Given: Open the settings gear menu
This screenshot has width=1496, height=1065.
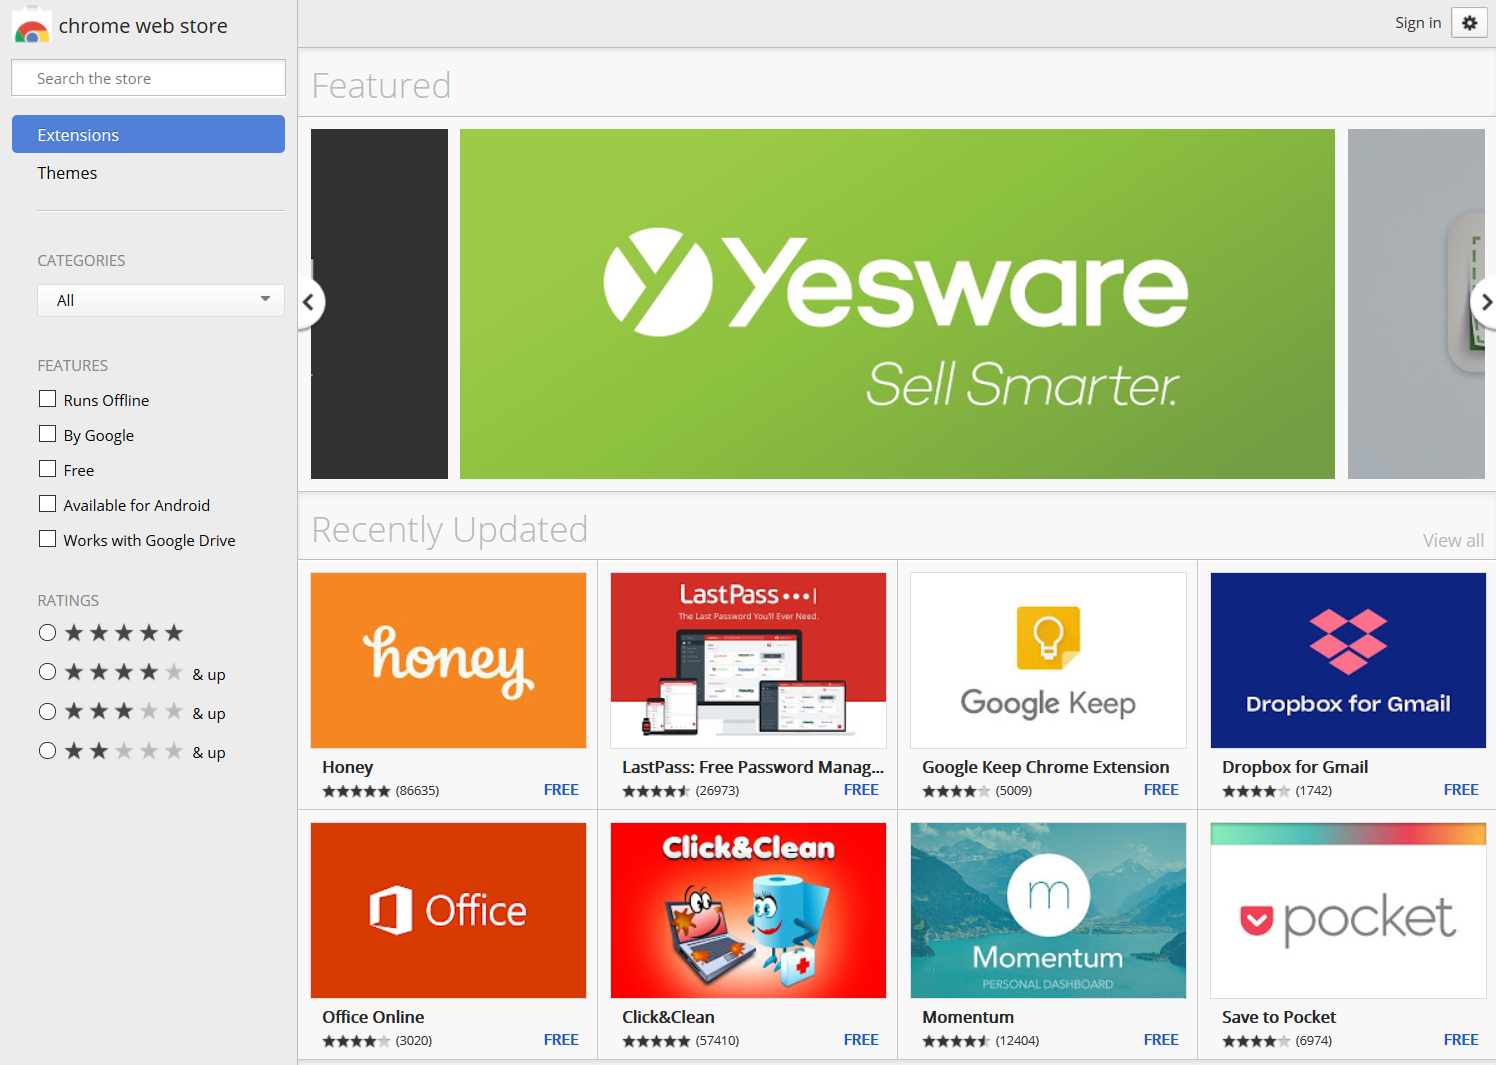Looking at the screenshot, I should [1469, 23].
